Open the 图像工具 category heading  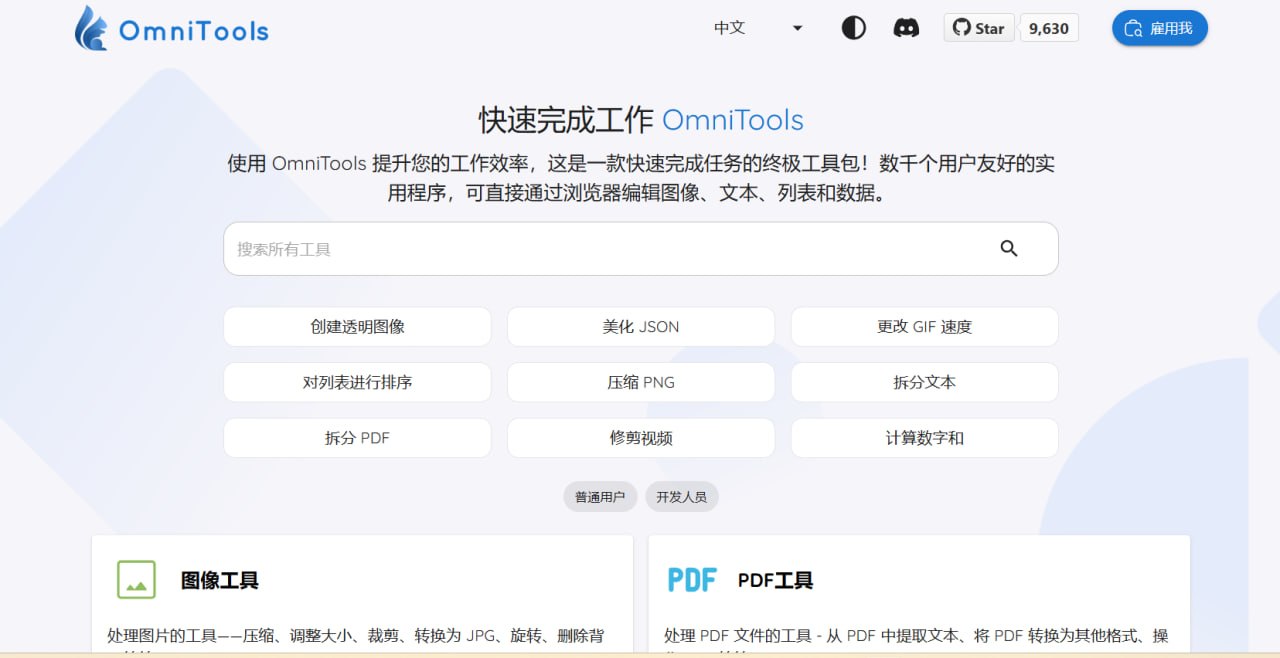220,580
